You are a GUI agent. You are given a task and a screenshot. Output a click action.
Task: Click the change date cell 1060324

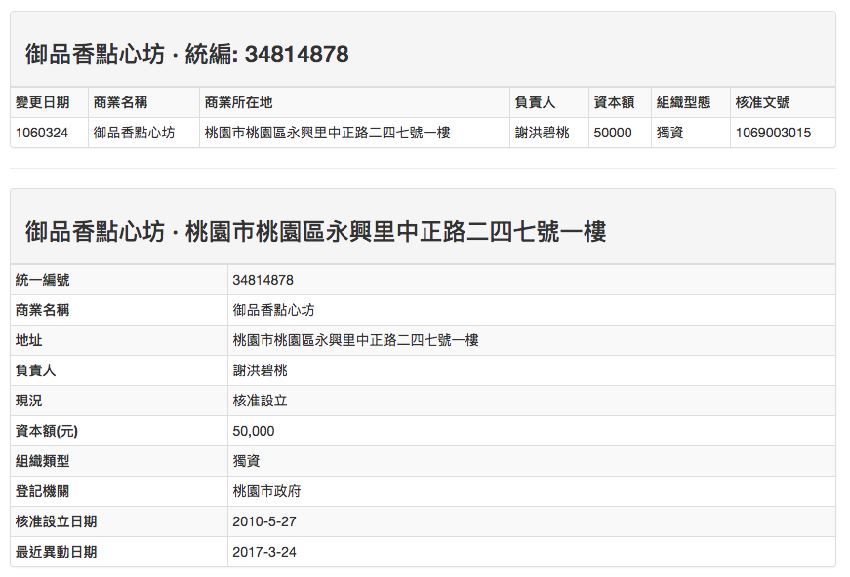pos(42,132)
